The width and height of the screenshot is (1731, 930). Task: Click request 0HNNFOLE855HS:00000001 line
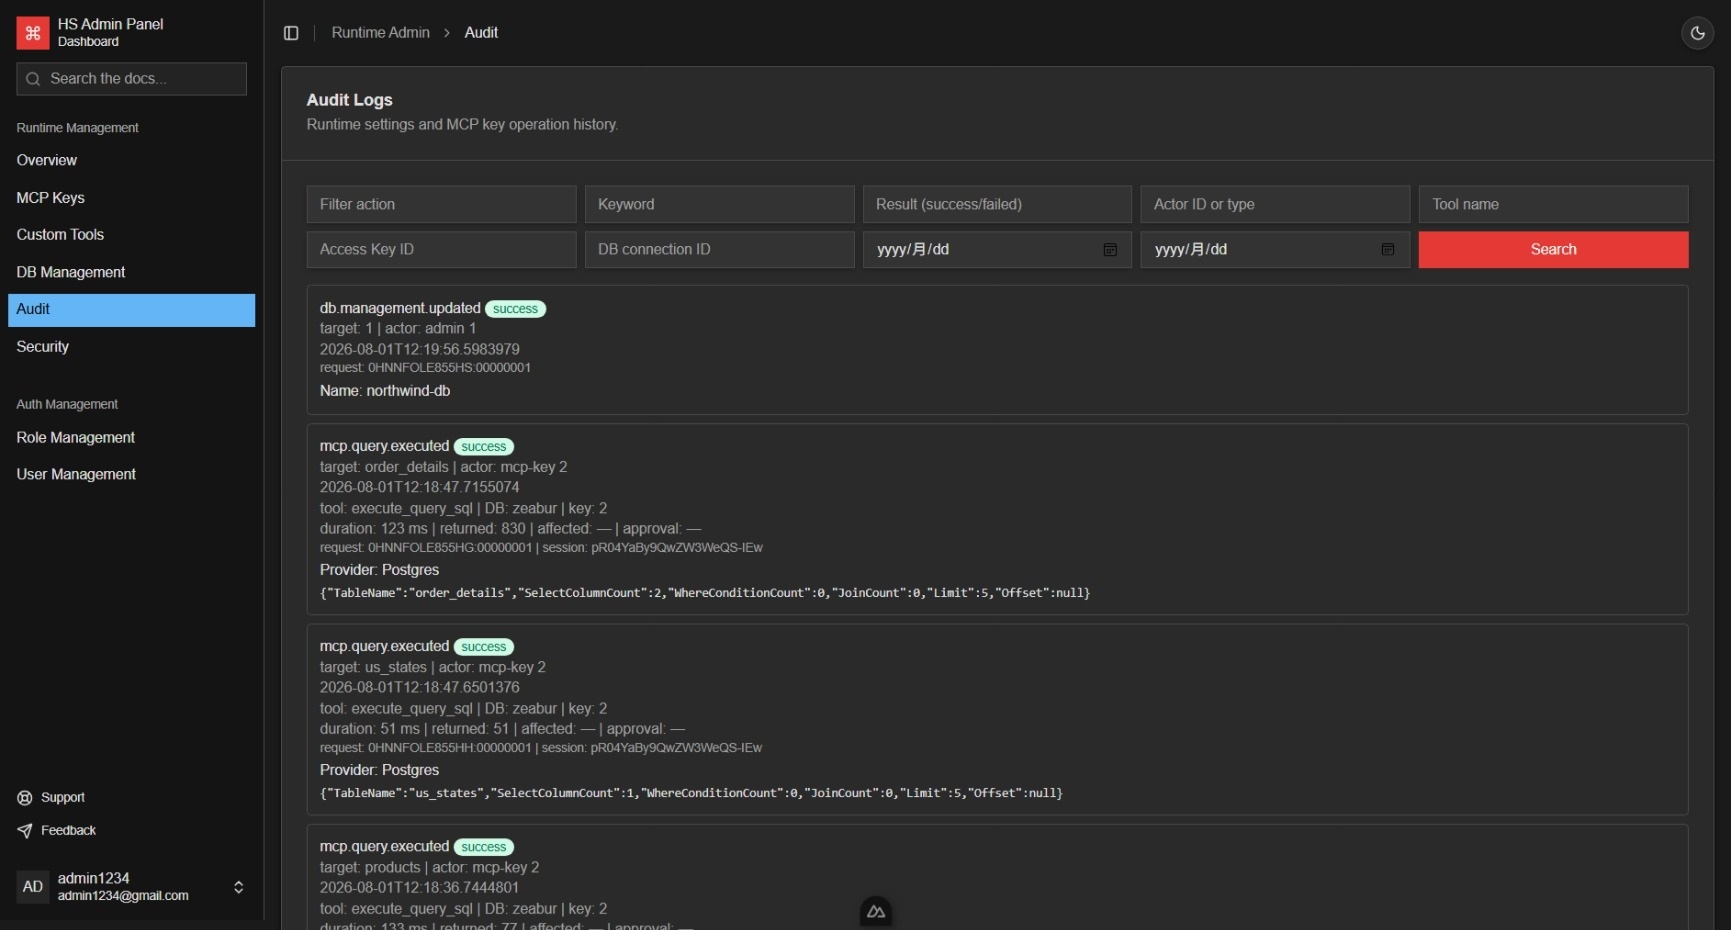coord(425,368)
